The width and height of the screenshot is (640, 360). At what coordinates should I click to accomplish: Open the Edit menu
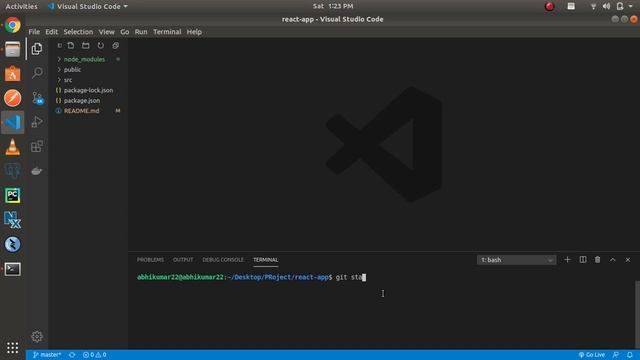51,32
